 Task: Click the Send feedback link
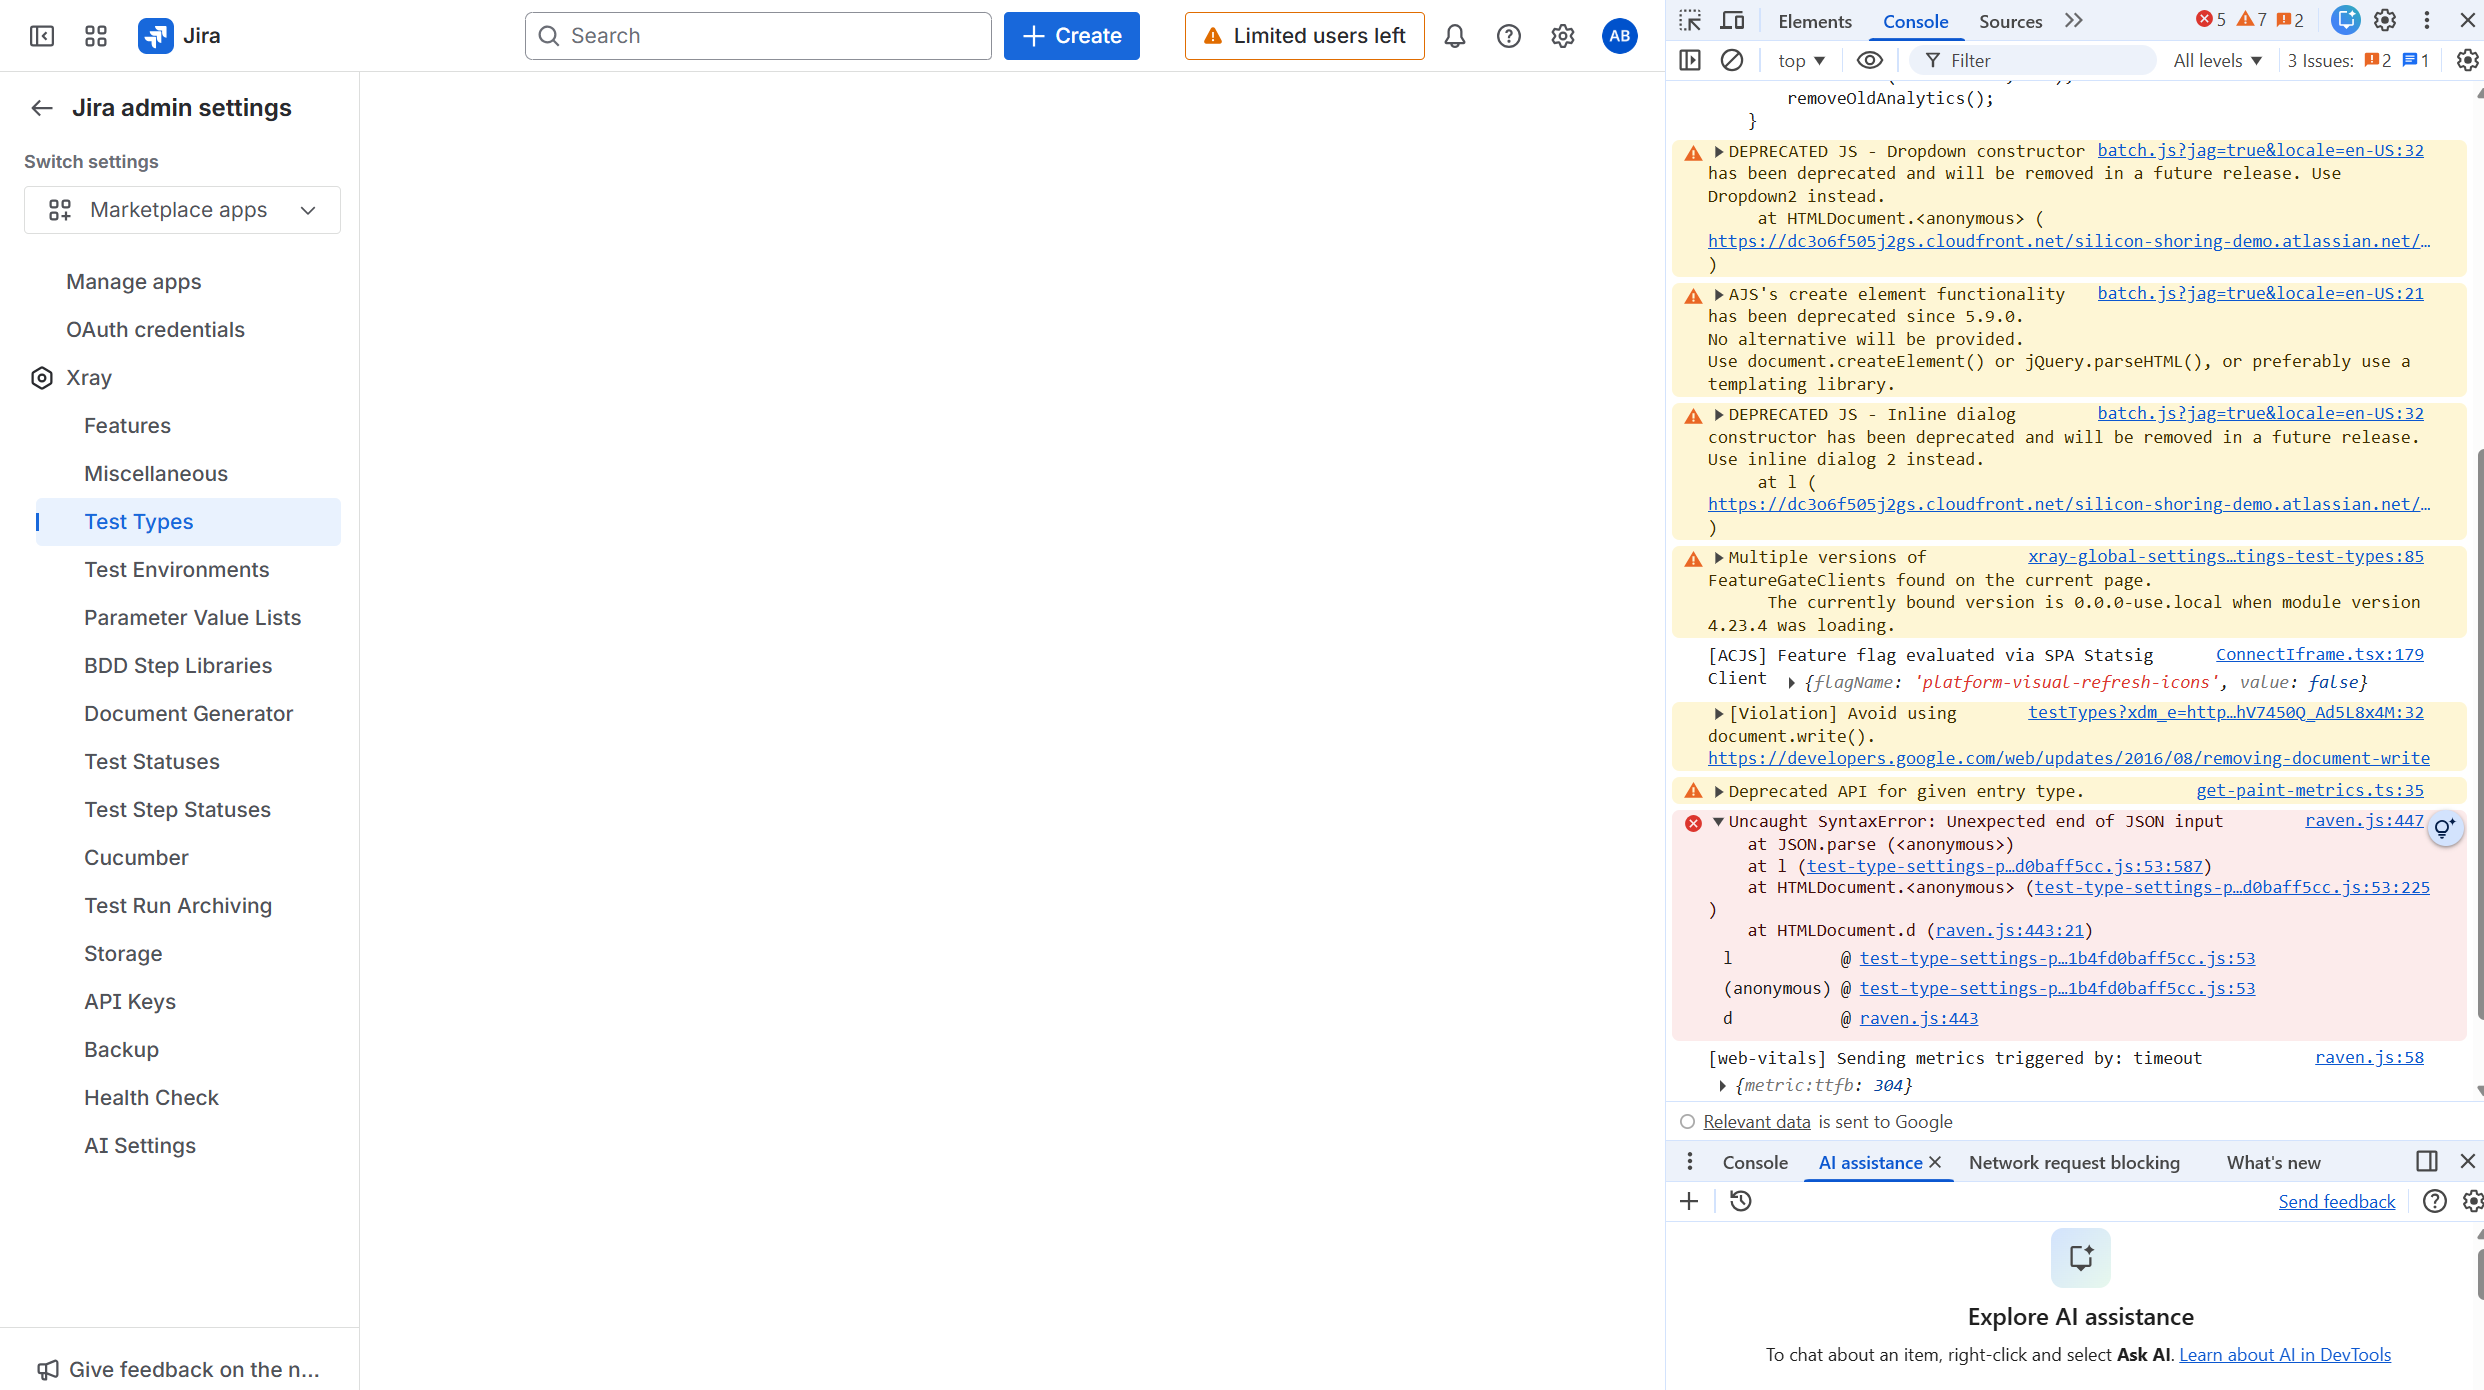click(x=2336, y=1201)
